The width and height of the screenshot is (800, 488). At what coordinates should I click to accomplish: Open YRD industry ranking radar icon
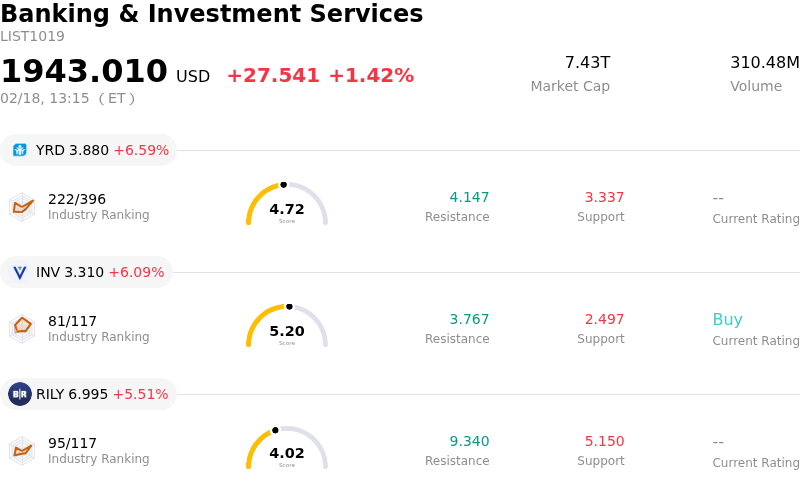tap(22, 206)
